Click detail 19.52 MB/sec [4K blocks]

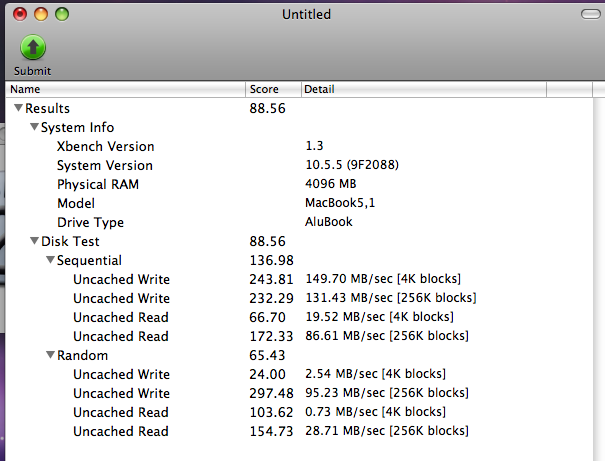tap(380, 317)
